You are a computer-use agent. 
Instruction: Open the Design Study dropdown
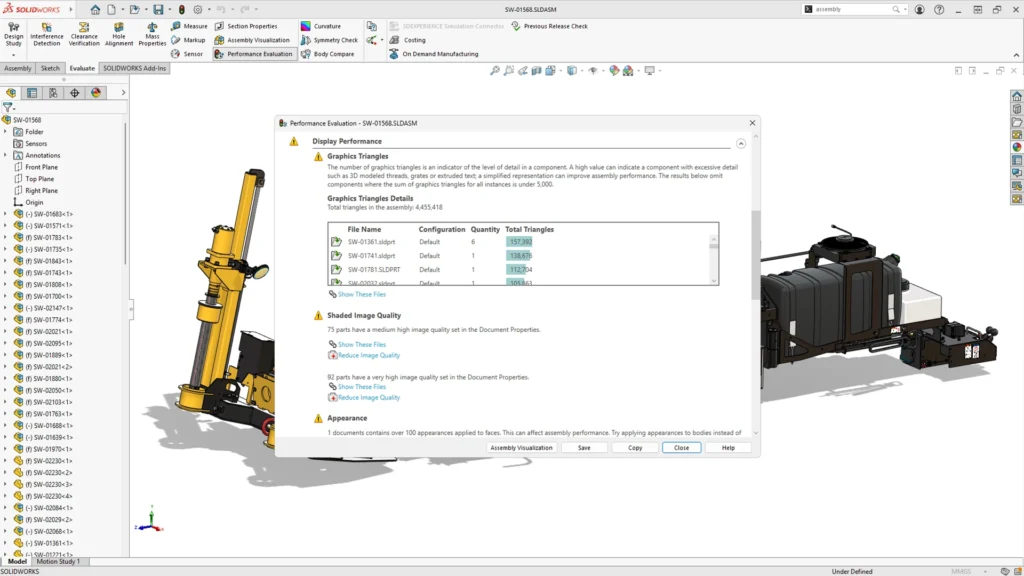pyautogui.click(x=14, y=55)
